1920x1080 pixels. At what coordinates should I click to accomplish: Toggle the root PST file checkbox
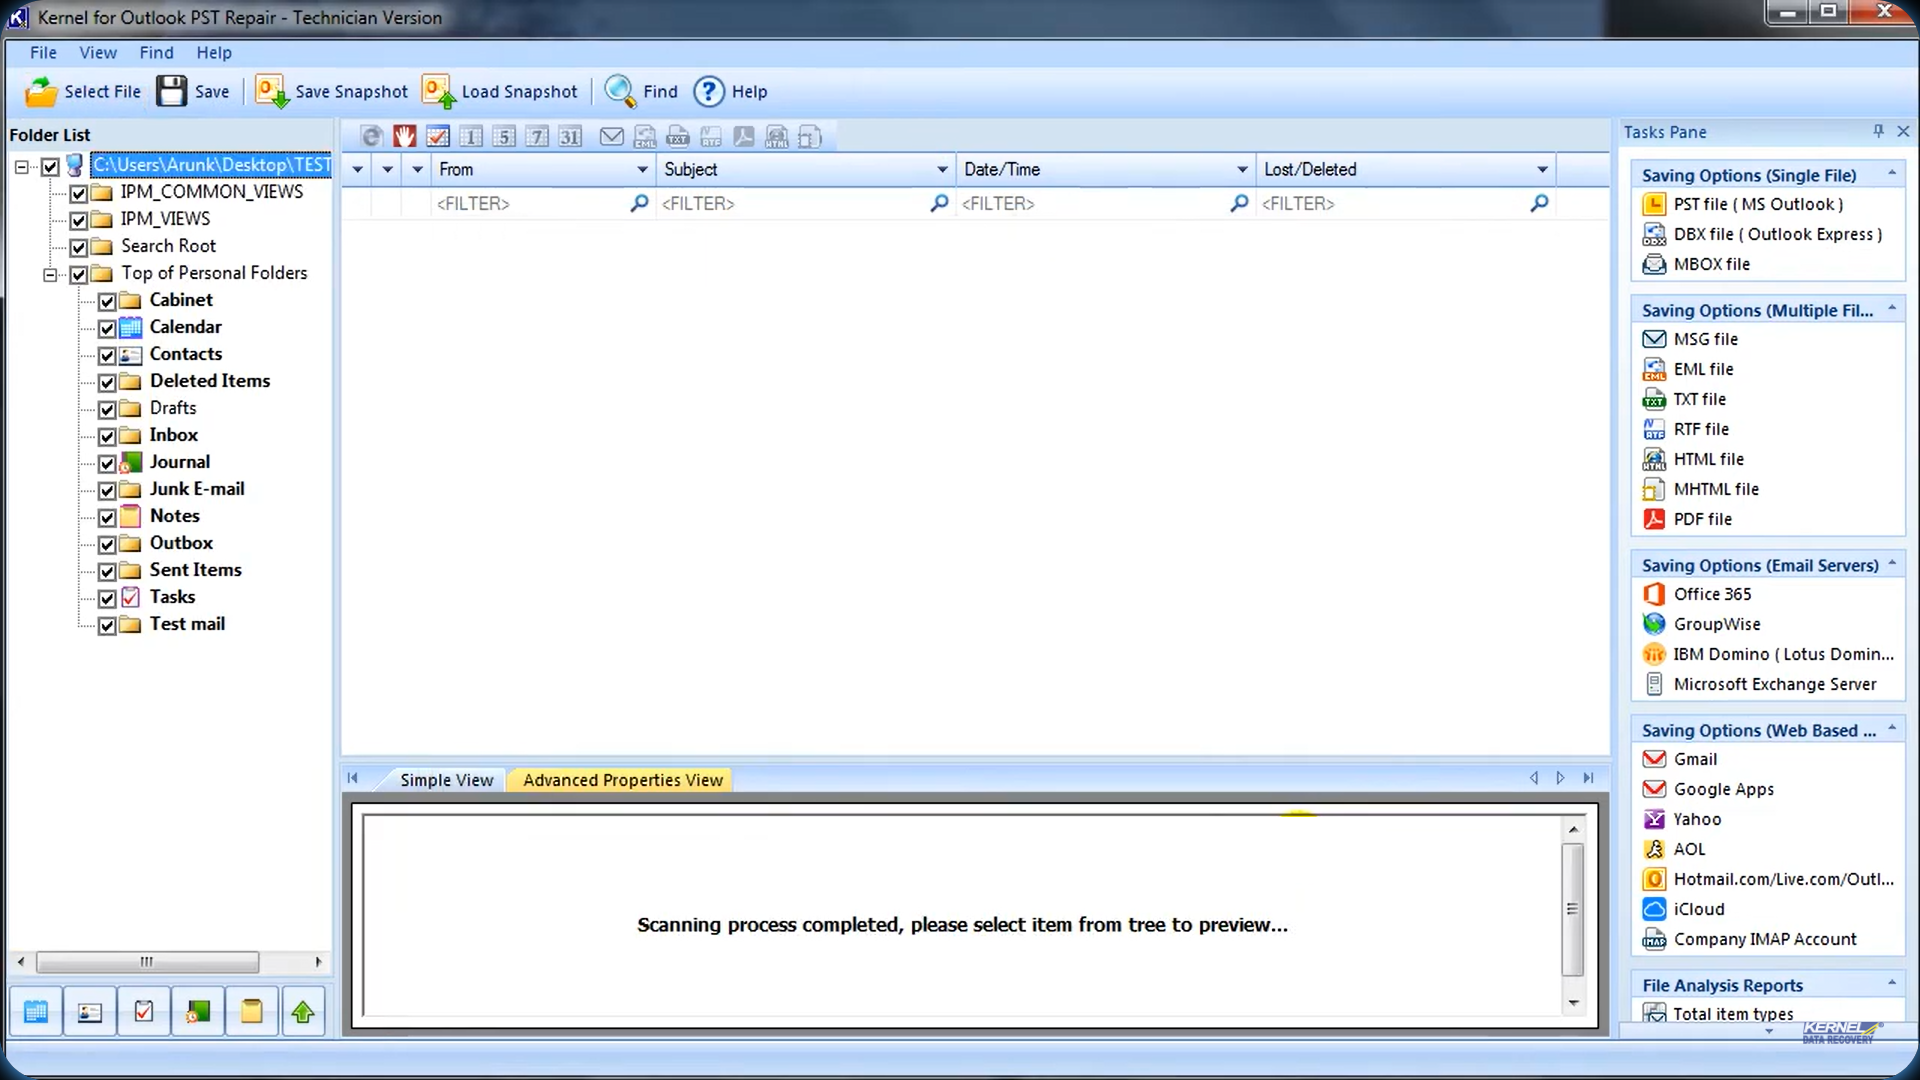50,166
